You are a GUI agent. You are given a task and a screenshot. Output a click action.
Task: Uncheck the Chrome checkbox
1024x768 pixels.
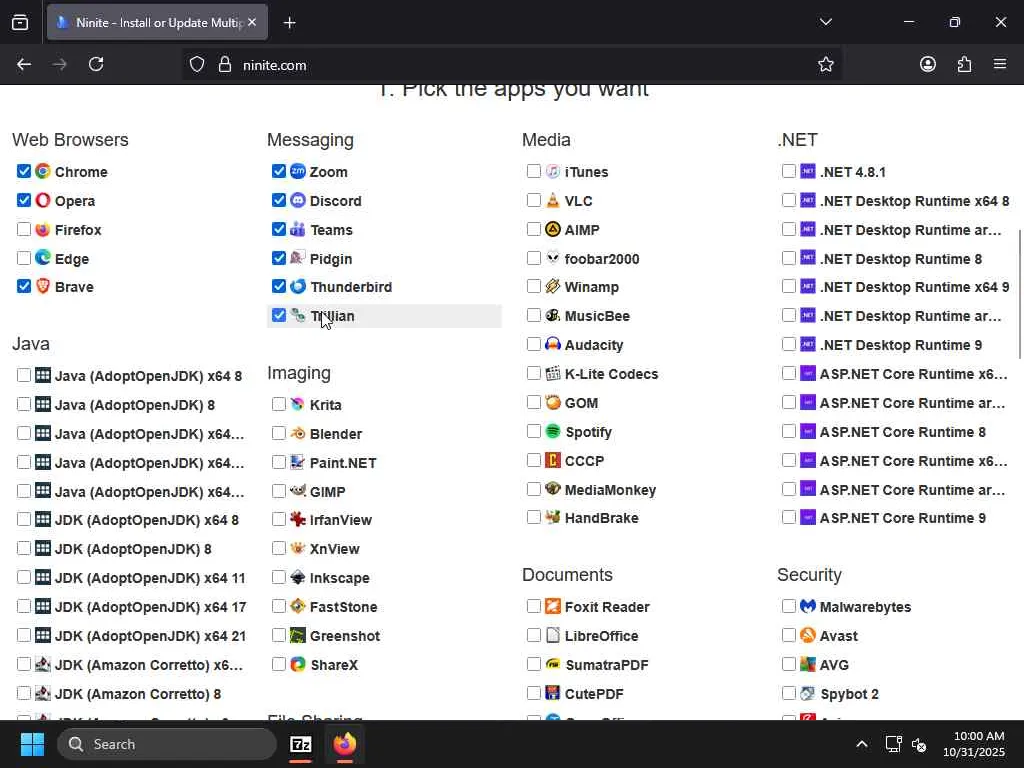point(24,171)
